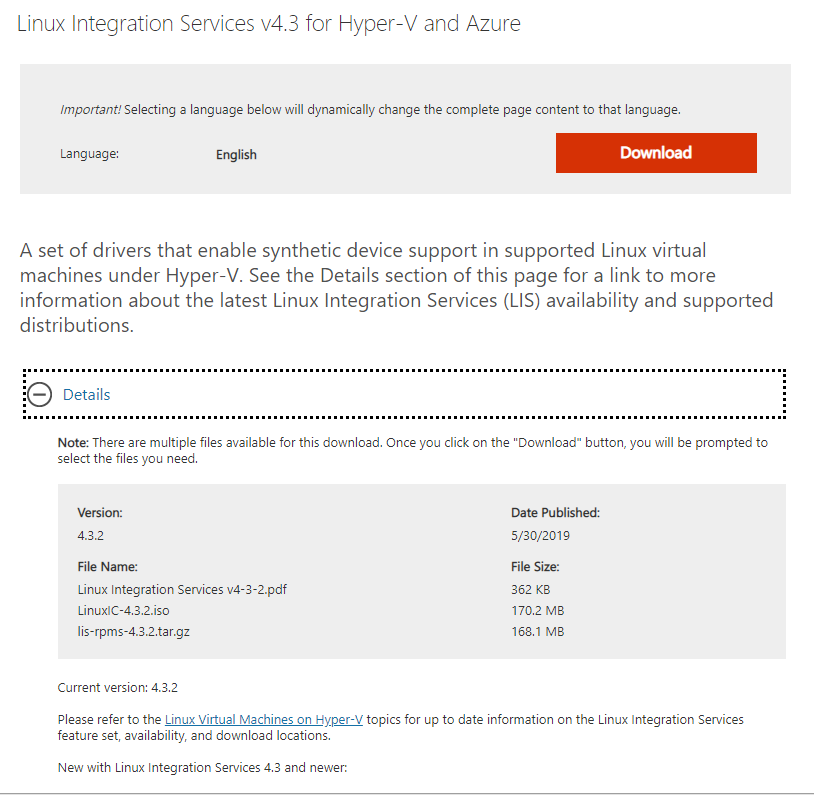Click the red Download button

click(x=656, y=153)
